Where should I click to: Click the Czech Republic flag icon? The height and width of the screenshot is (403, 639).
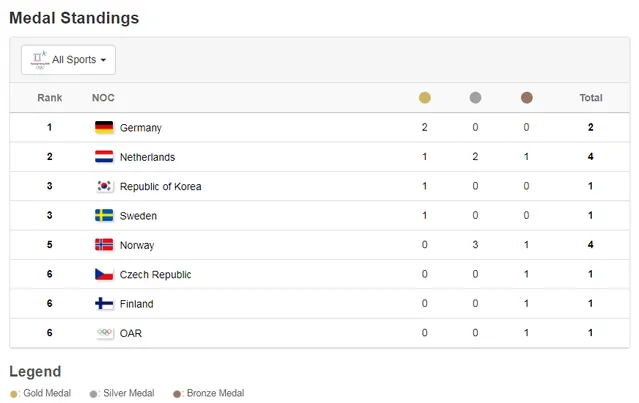click(x=104, y=274)
